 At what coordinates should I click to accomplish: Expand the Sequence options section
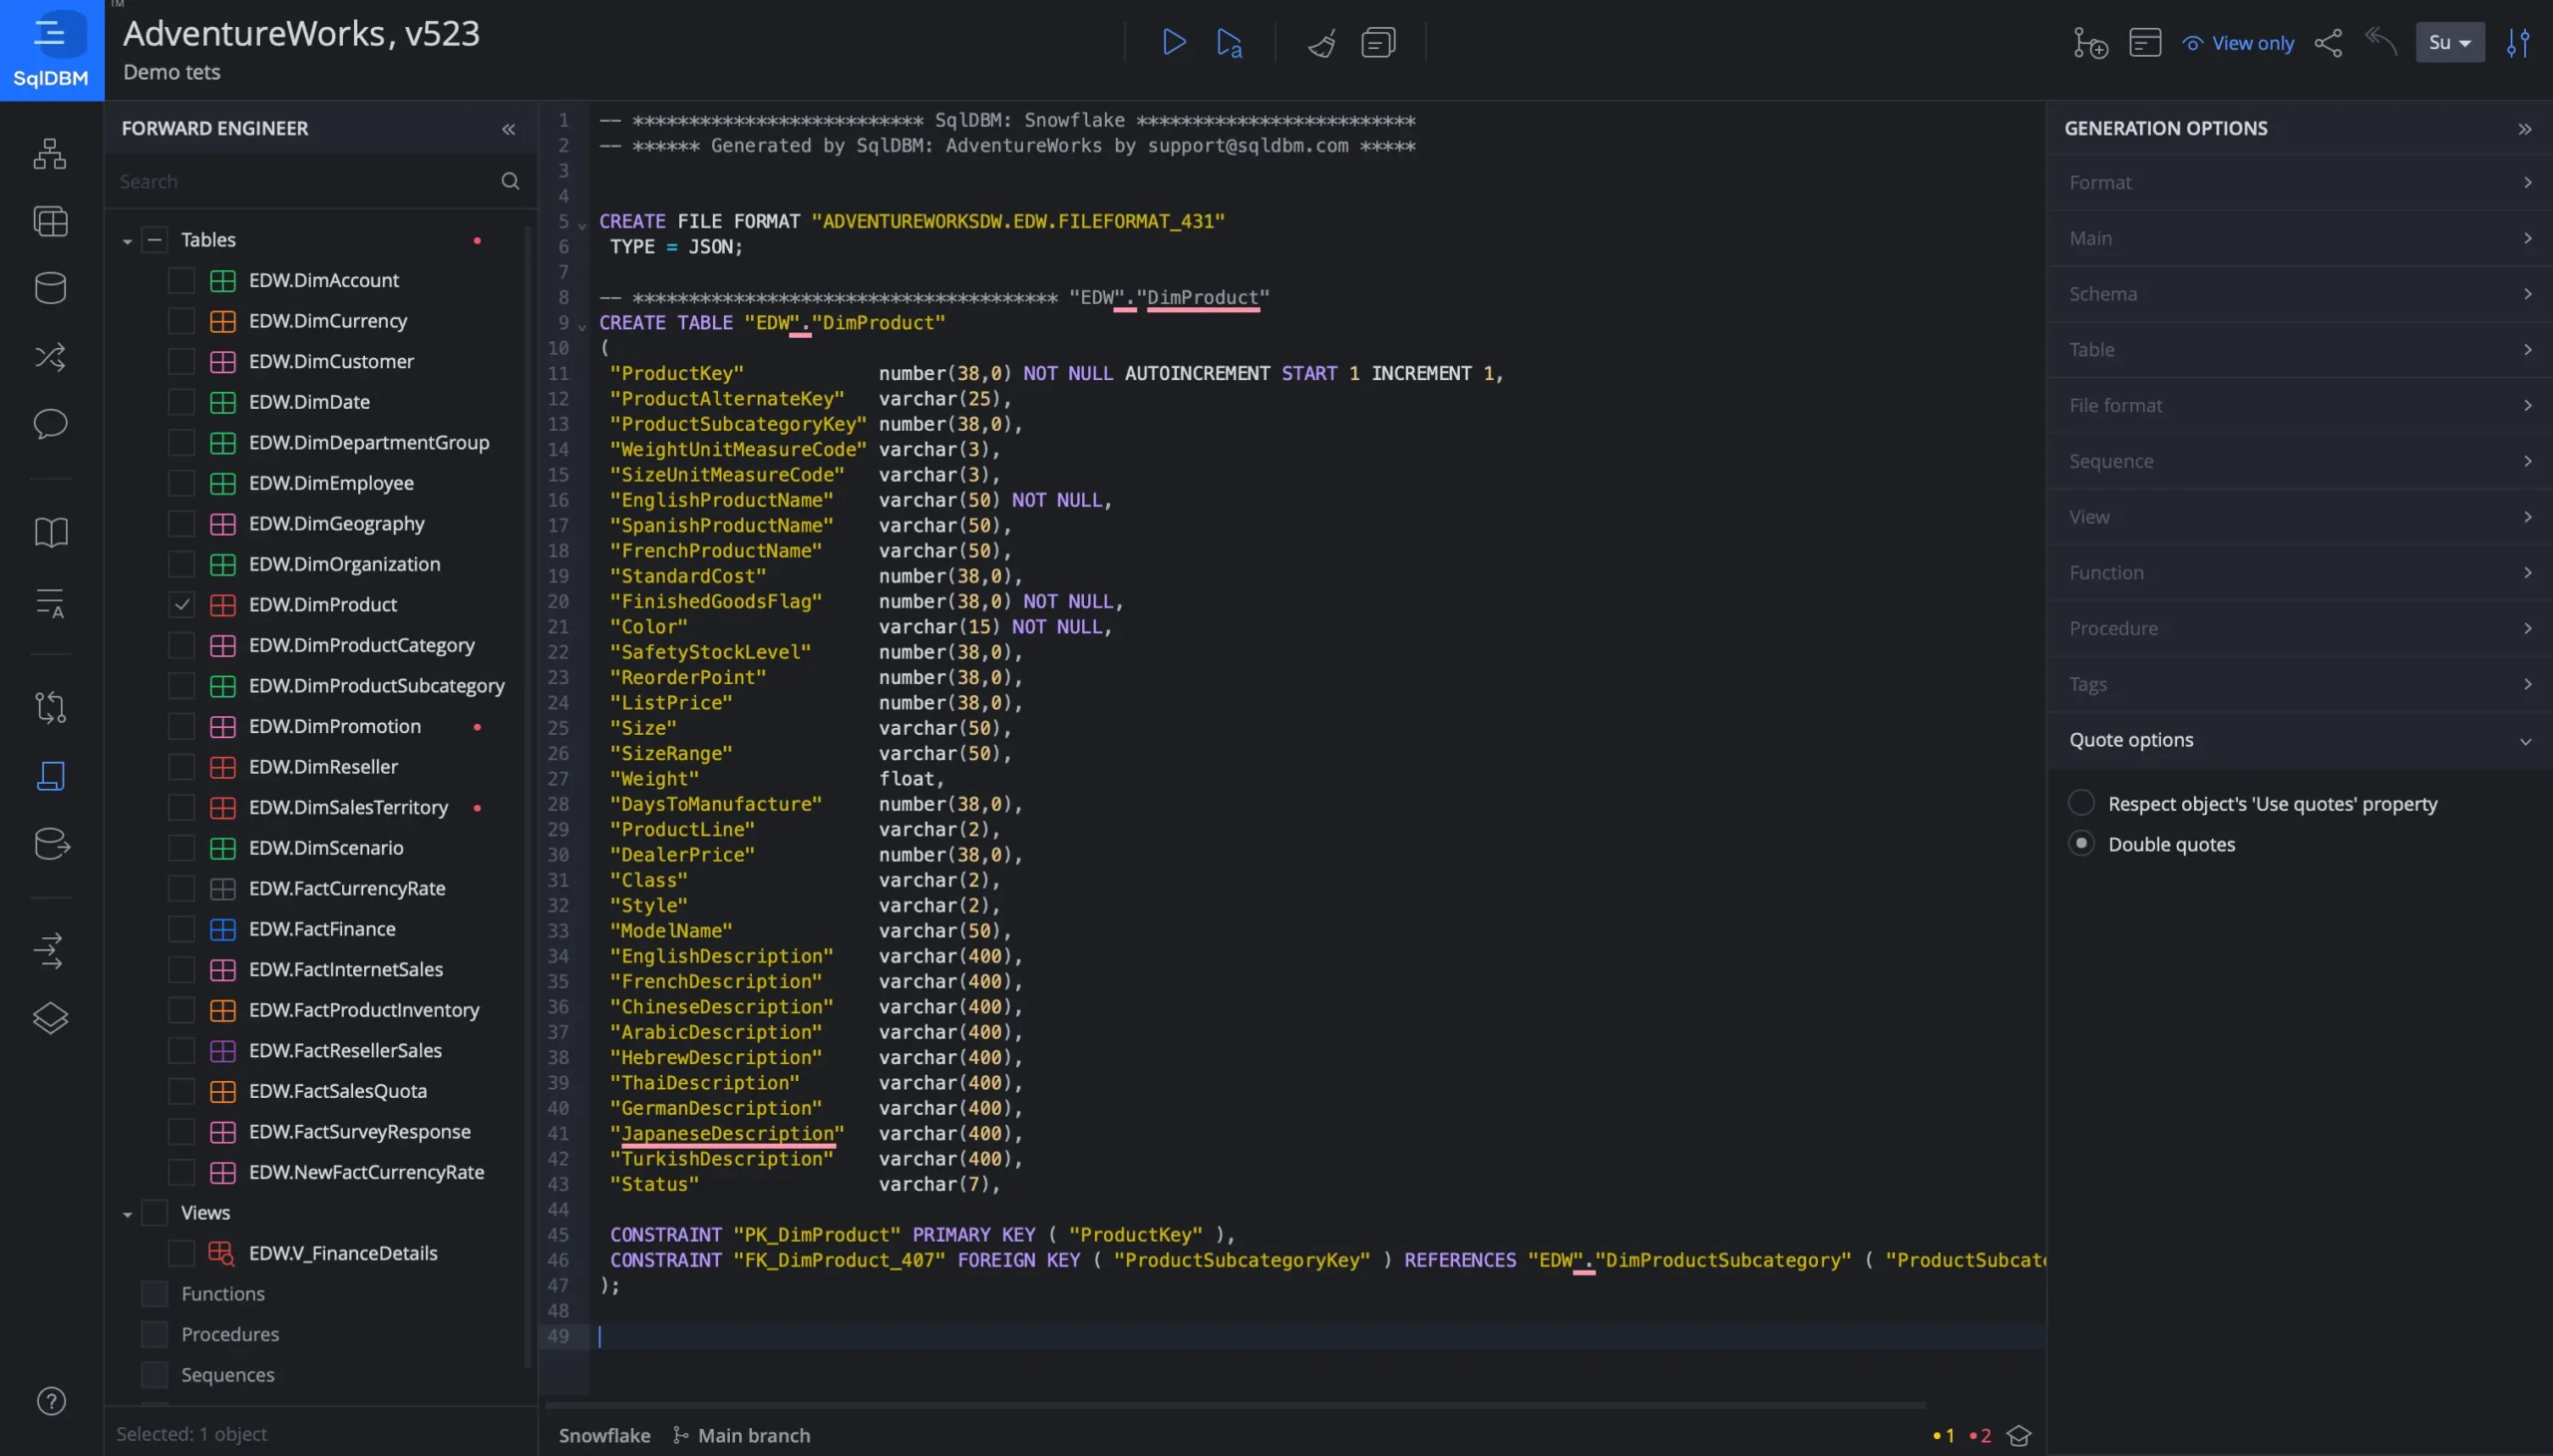click(x=2298, y=461)
